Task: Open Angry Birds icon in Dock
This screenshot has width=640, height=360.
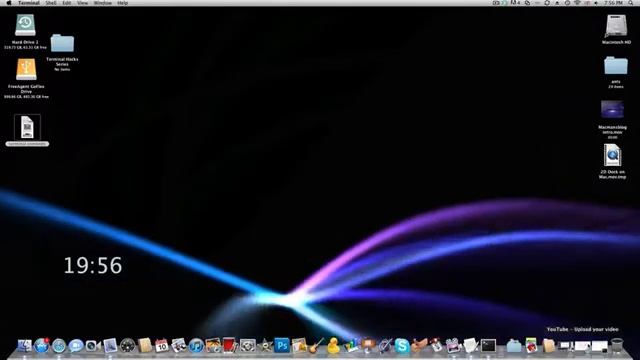Action: pyautogui.click(x=531, y=346)
